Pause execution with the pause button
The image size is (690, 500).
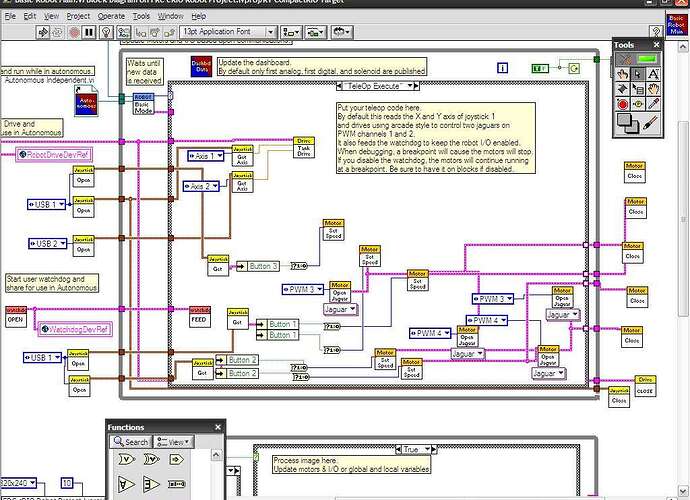click(x=89, y=32)
